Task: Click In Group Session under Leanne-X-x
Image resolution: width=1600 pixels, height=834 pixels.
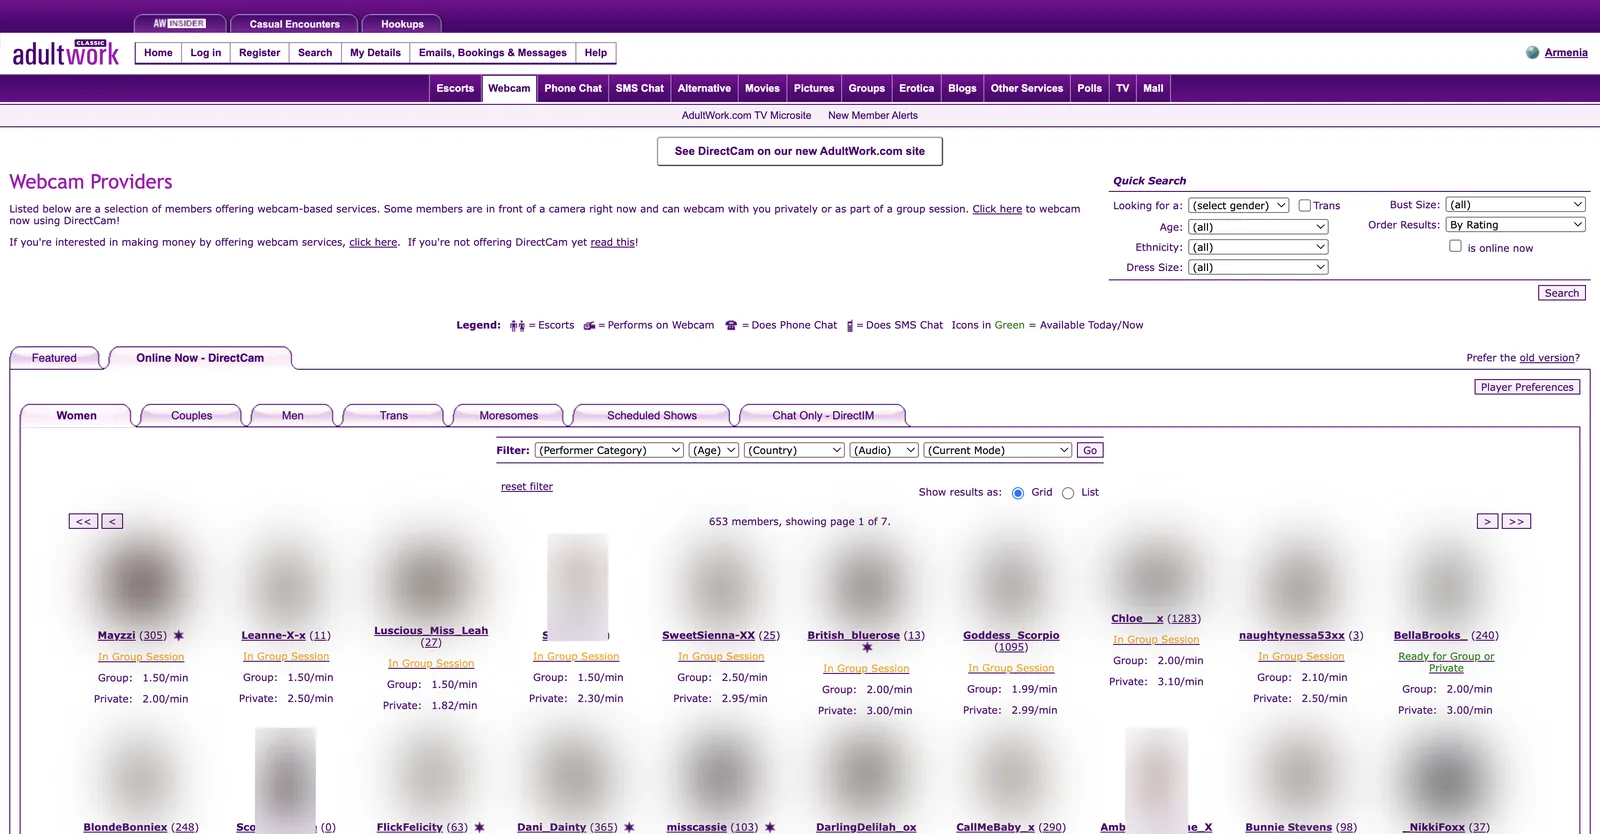Action: [286, 657]
